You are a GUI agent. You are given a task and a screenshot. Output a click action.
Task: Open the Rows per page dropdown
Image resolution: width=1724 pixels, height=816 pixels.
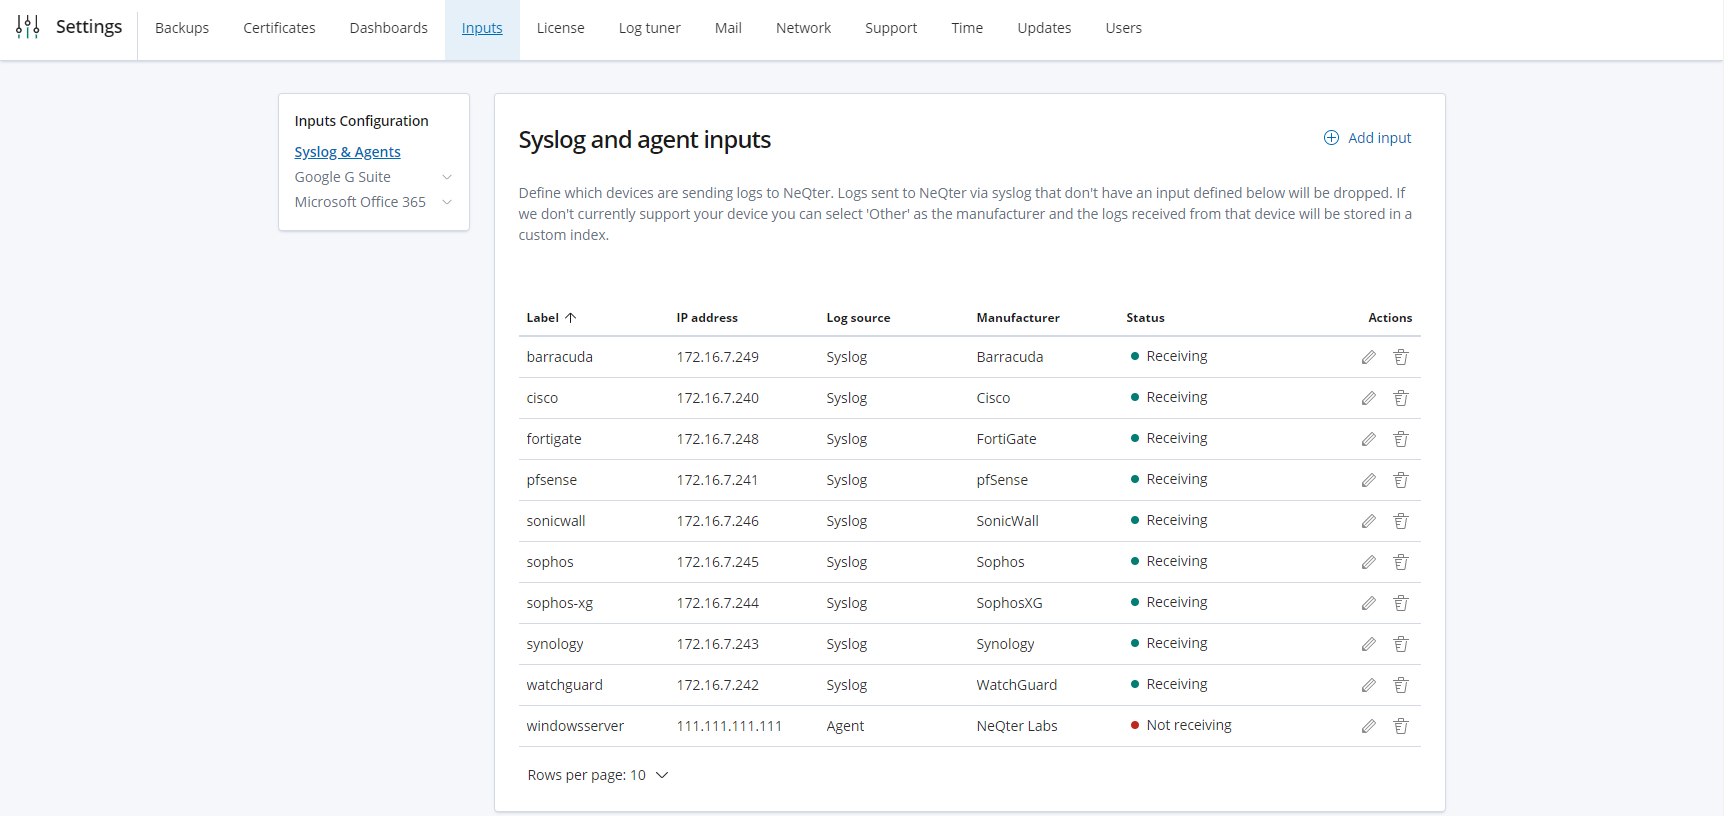pyautogui.click(x=598, y=775)
